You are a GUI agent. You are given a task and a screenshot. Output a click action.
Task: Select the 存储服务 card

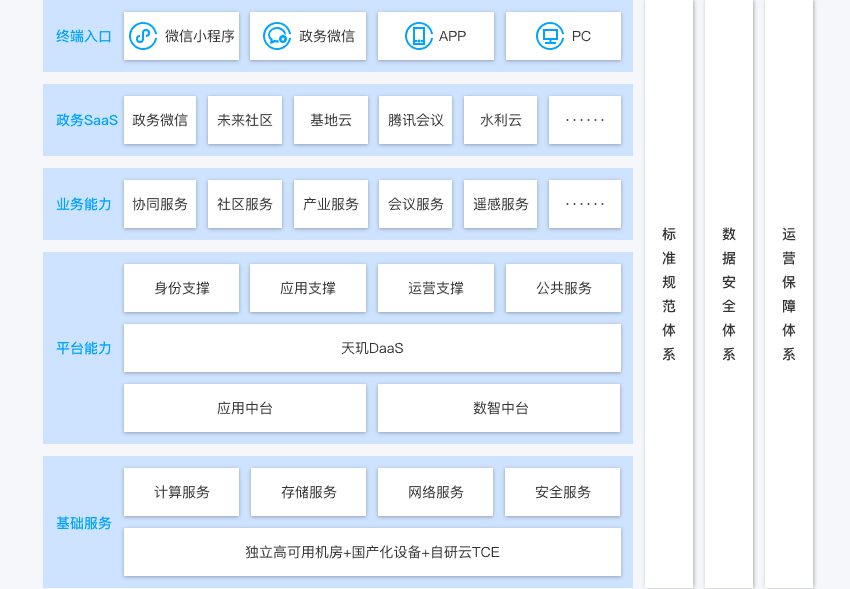pyautogui.click(x=308, y=492)
